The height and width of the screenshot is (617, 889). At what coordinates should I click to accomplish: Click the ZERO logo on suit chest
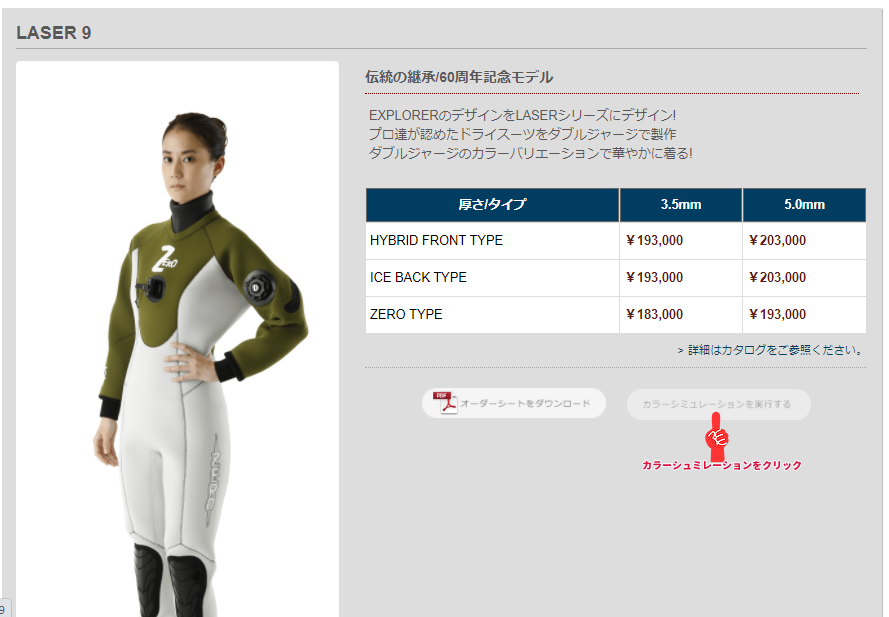click(x=164, y=259)
